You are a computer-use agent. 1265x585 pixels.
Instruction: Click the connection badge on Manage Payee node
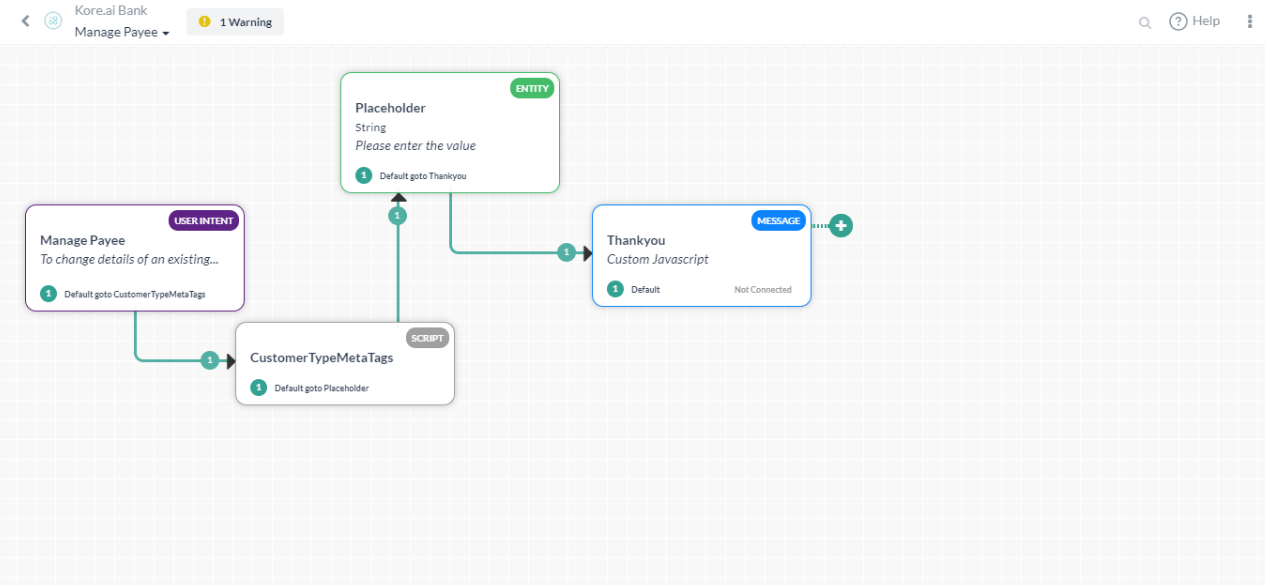click(x=47, y=294)
